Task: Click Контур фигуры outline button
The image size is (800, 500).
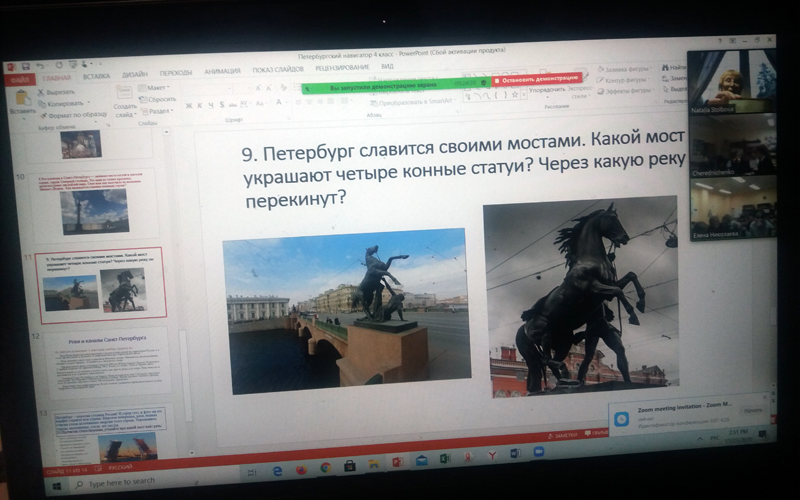Action: (623, 80)
